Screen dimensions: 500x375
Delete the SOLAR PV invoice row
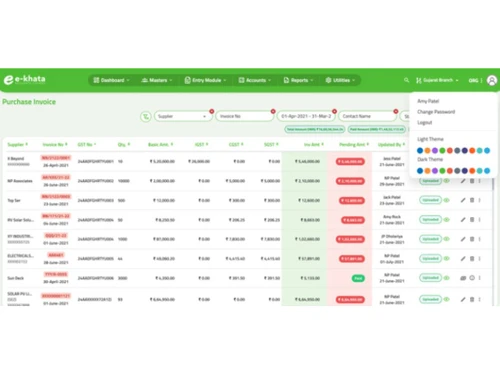point(472,299)
